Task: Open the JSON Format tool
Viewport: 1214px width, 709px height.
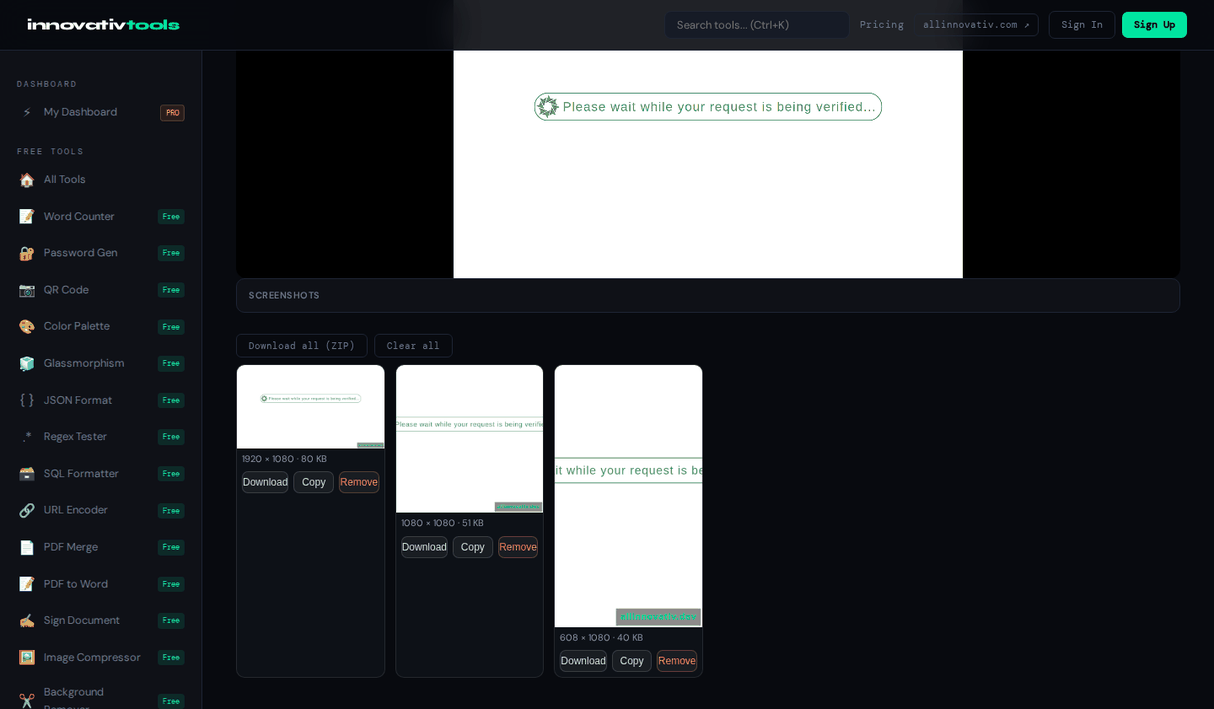Action: 101,400
